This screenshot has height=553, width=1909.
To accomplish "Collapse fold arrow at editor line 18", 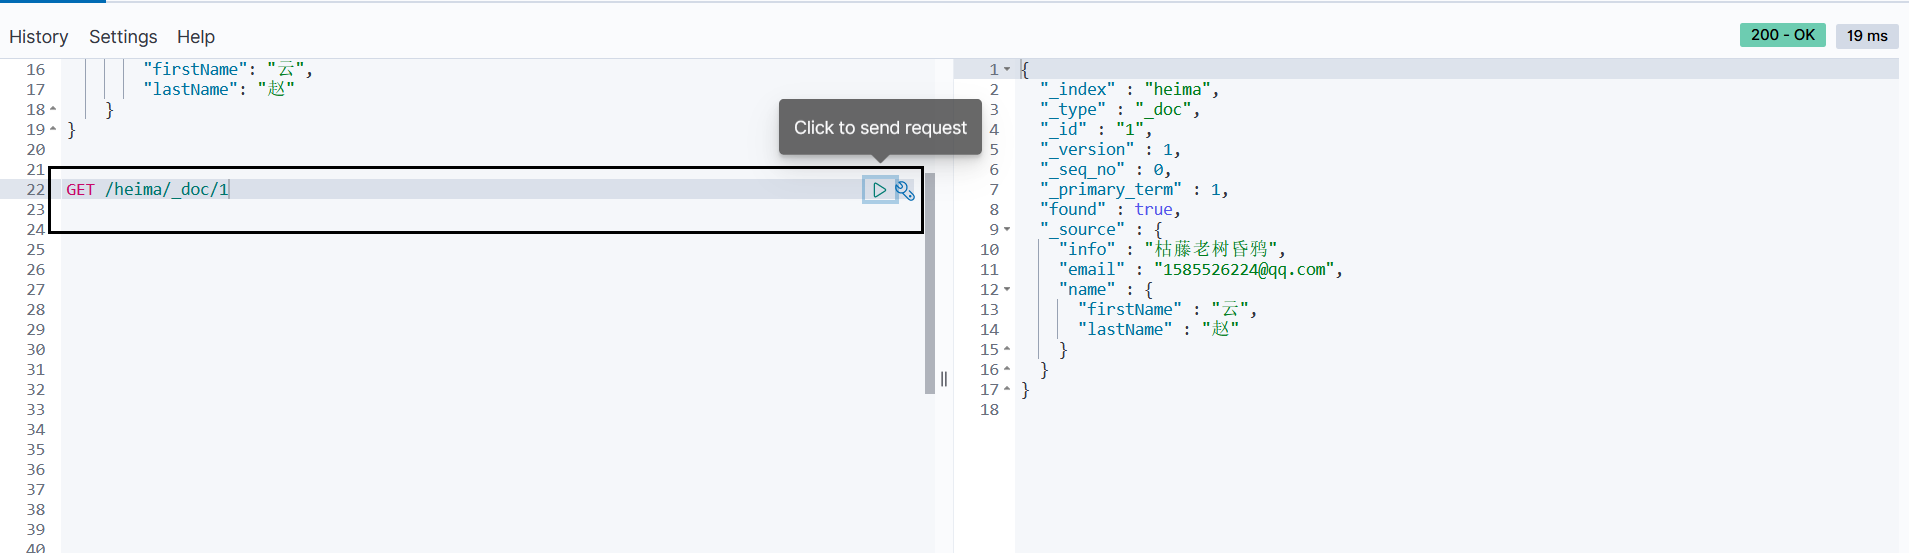I will point(53,109).
